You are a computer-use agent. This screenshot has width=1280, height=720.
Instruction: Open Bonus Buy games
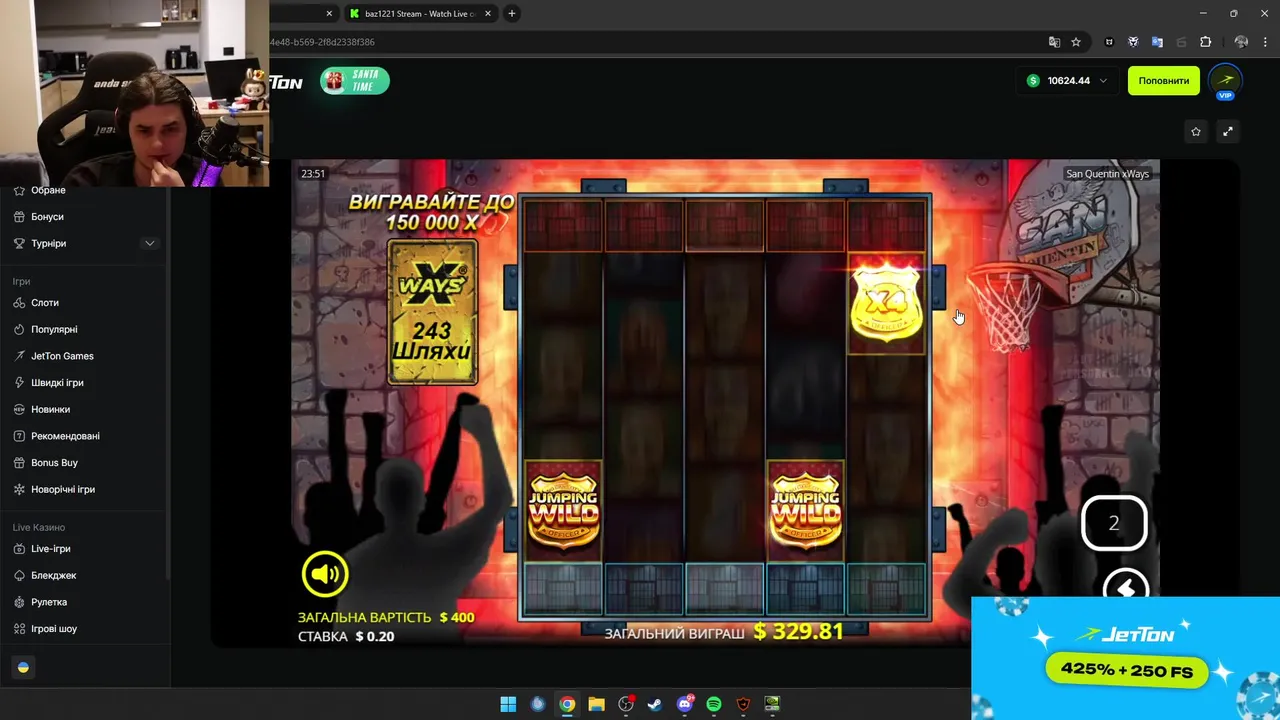click(x=54, y=463)
